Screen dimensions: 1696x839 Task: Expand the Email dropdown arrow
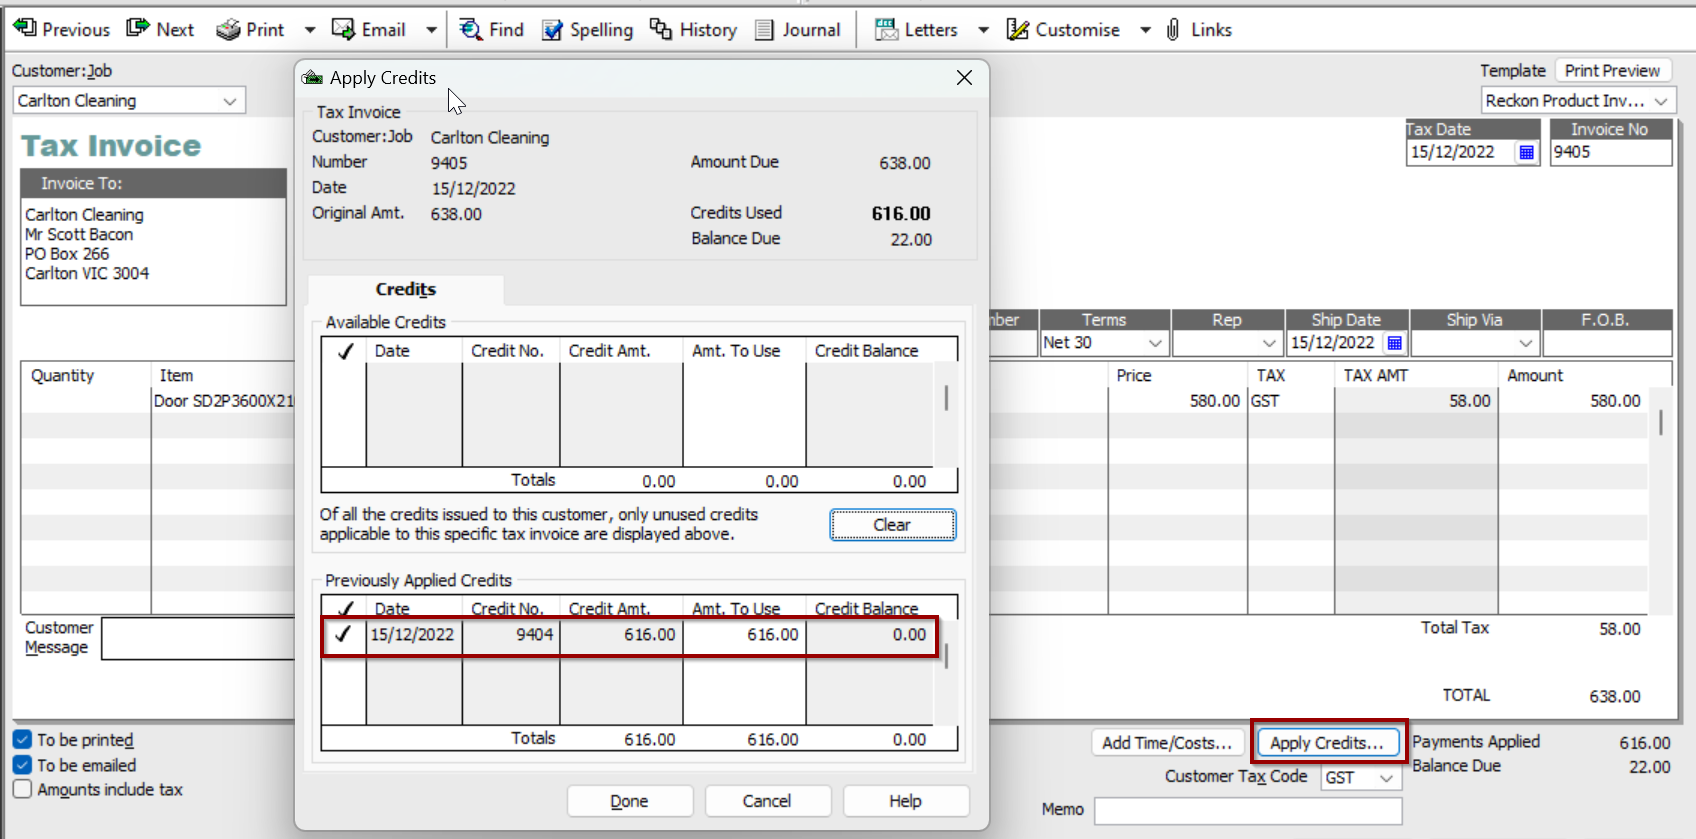431,30
